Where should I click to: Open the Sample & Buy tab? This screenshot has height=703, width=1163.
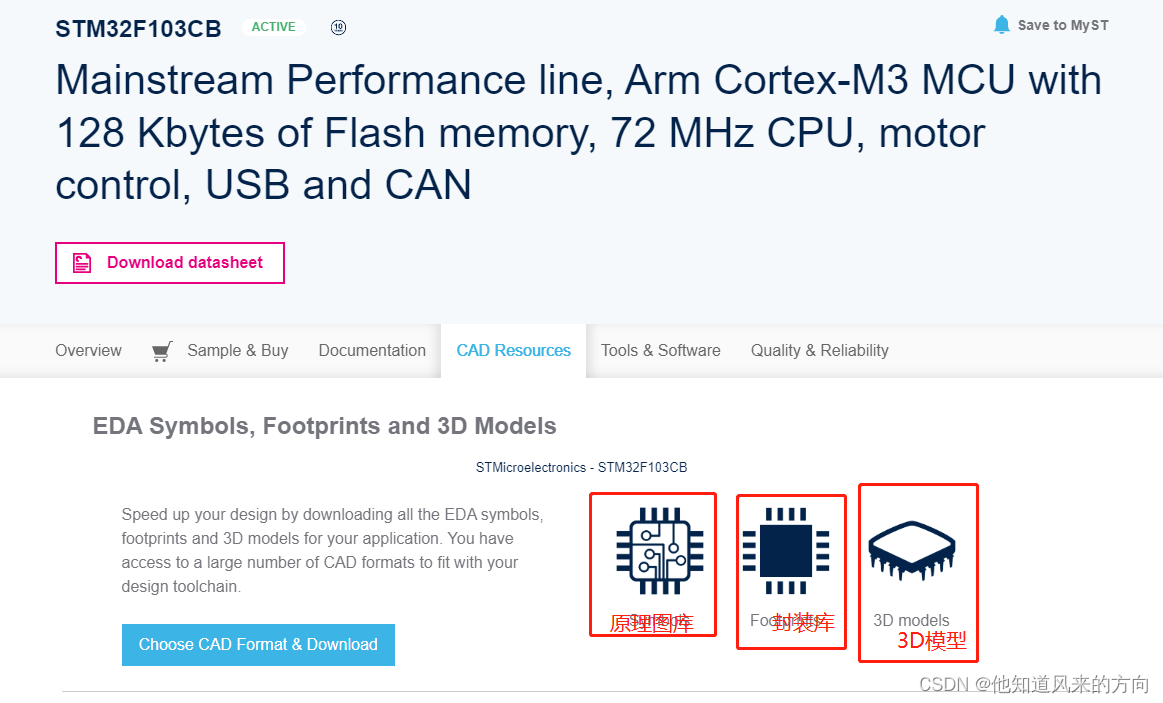[237, 351]
